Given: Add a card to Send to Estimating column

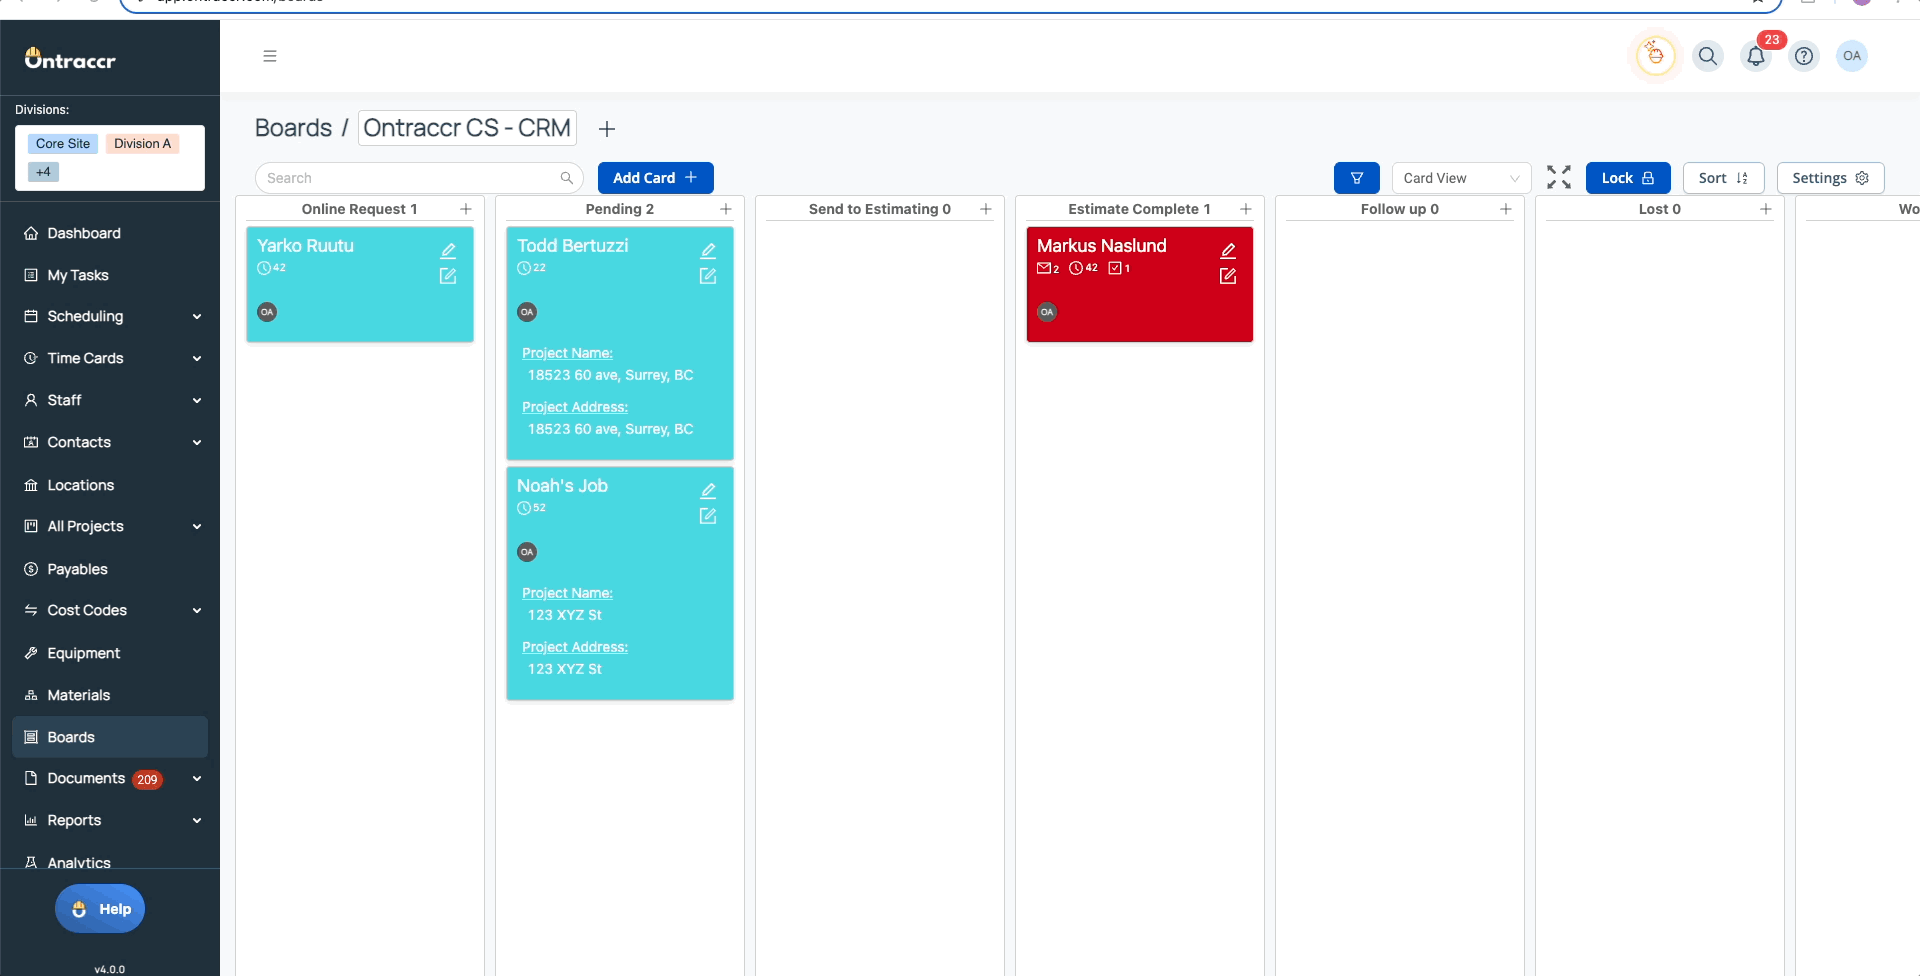Looking at the screenshot, I should (x=986, y=209).
